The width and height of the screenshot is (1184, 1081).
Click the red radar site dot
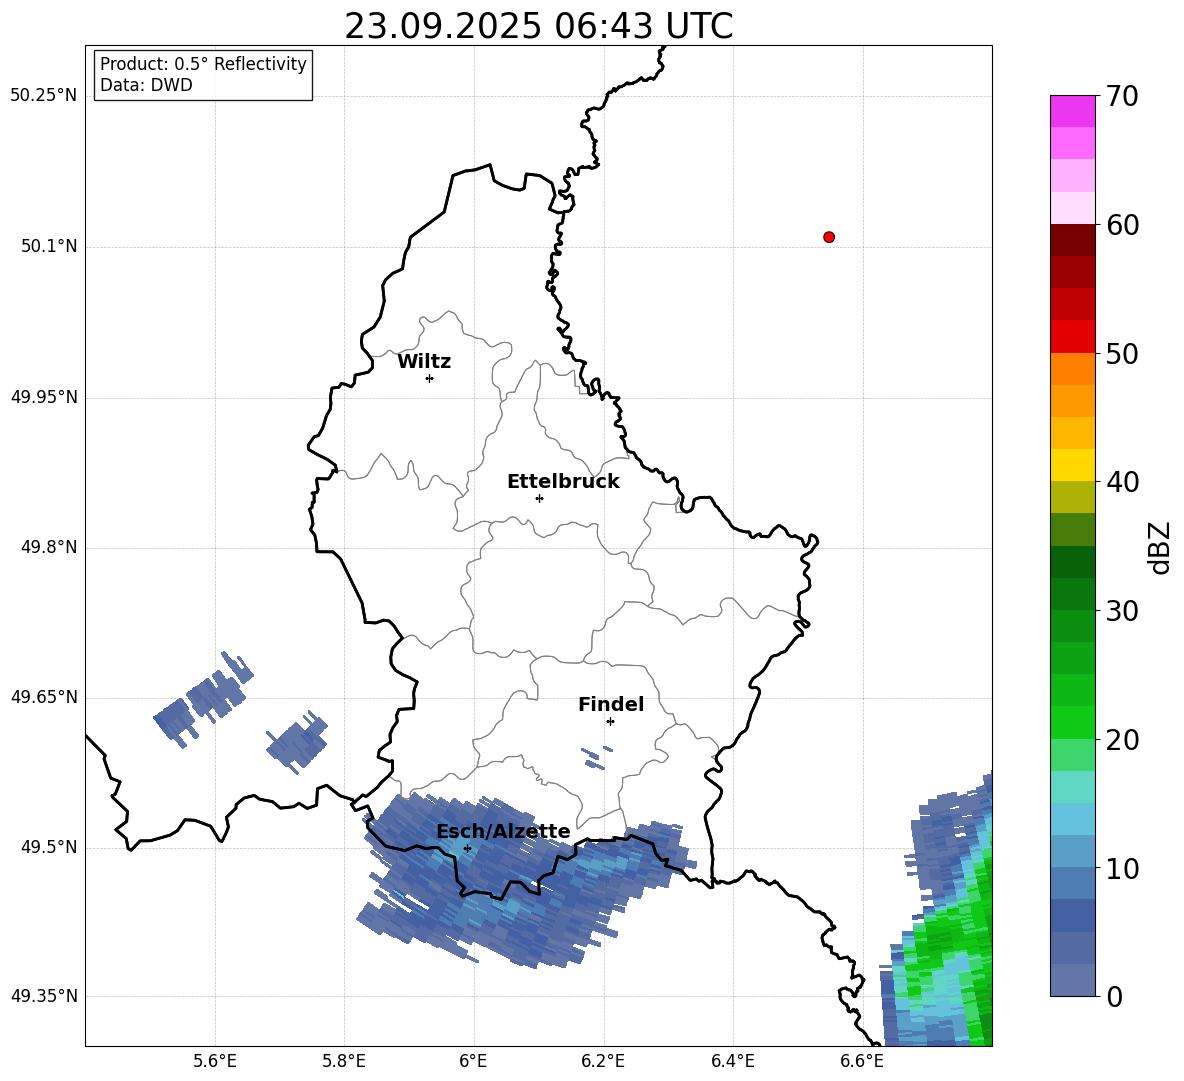pyautogui.click(x=829, y=237)
